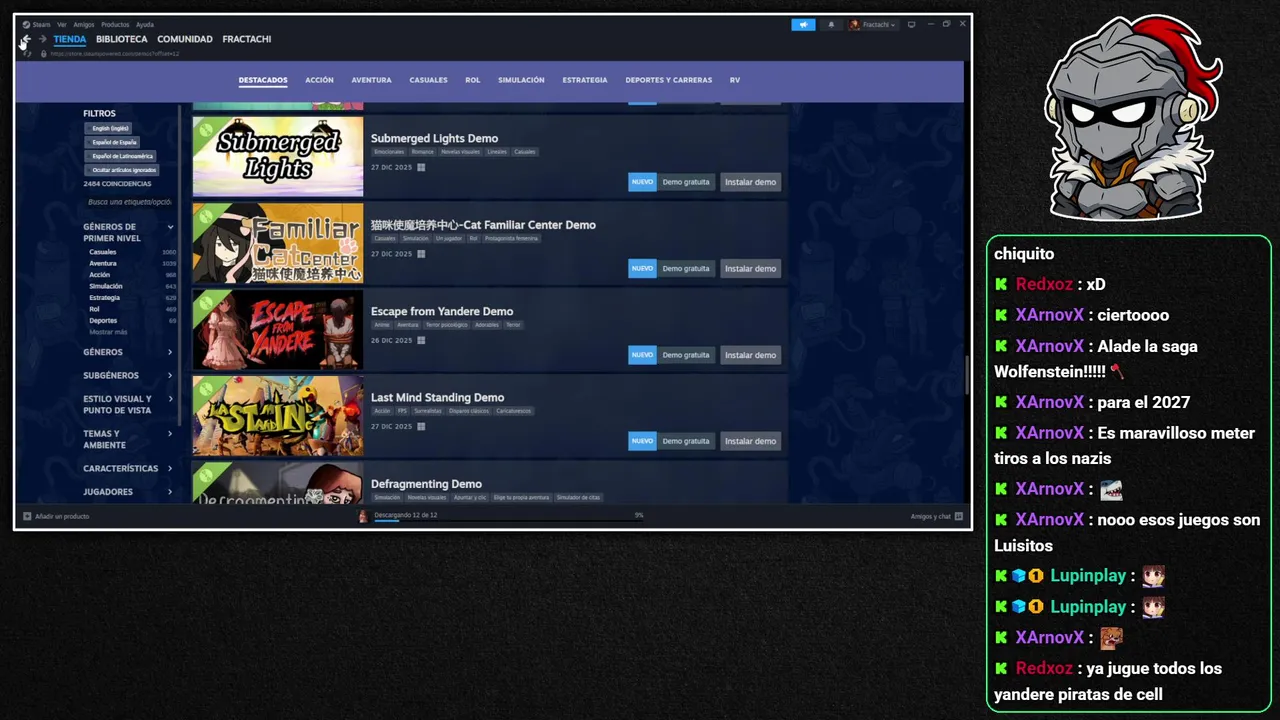Click Mostrar más under genres

[108, 331]
